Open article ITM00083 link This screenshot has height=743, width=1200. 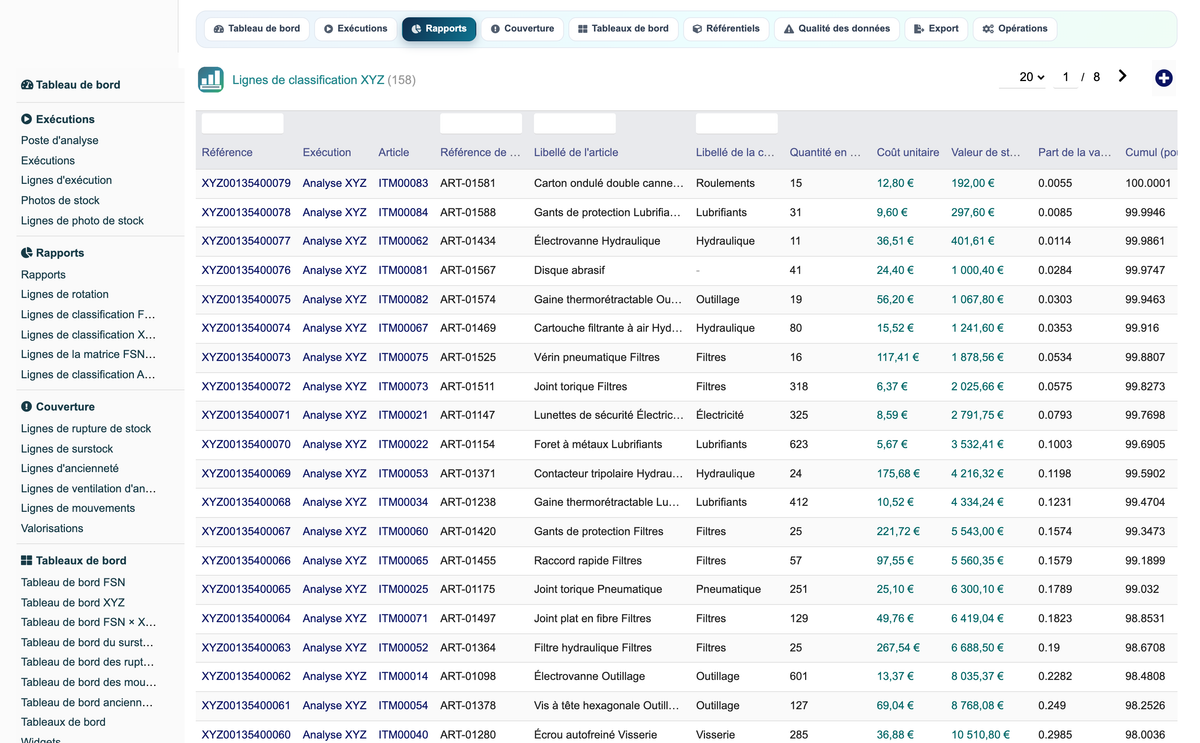[403, 183]
